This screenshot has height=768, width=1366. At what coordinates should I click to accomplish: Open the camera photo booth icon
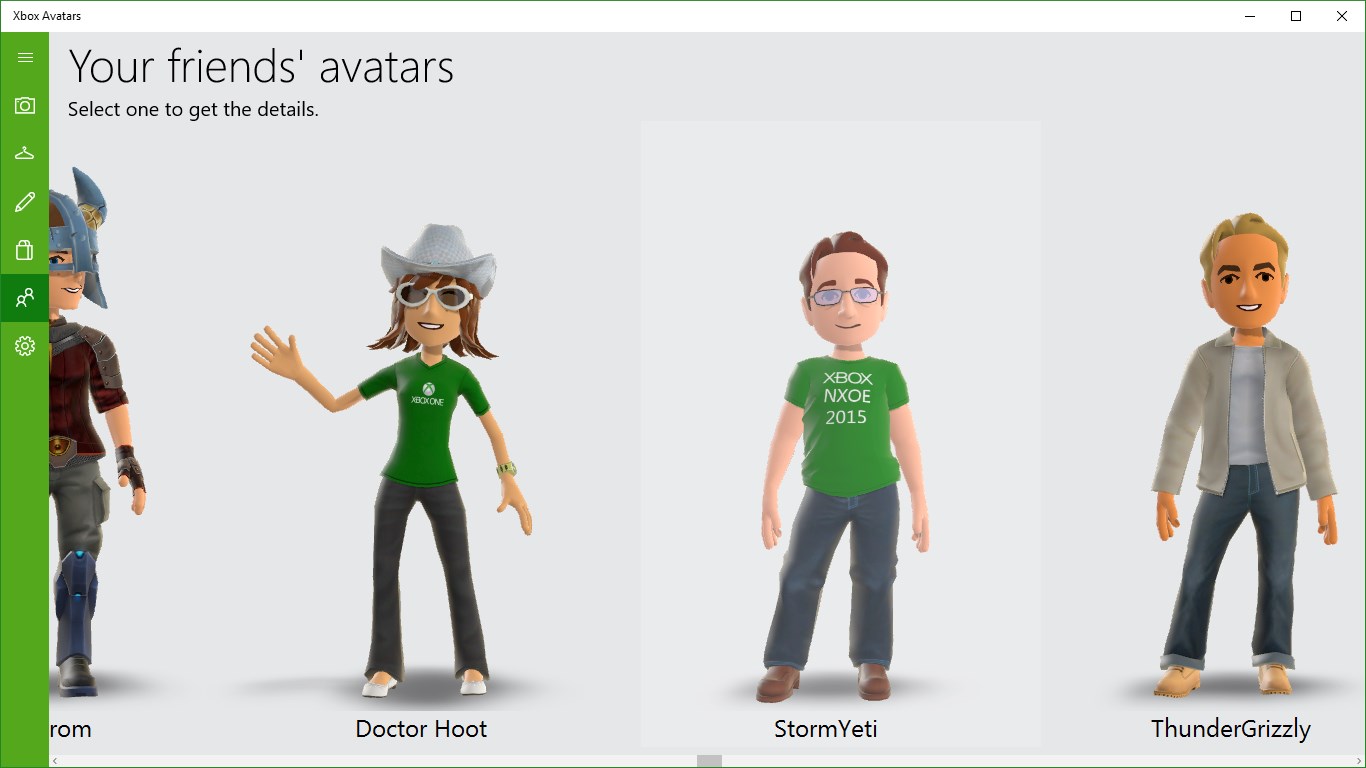tap(25, 106)
